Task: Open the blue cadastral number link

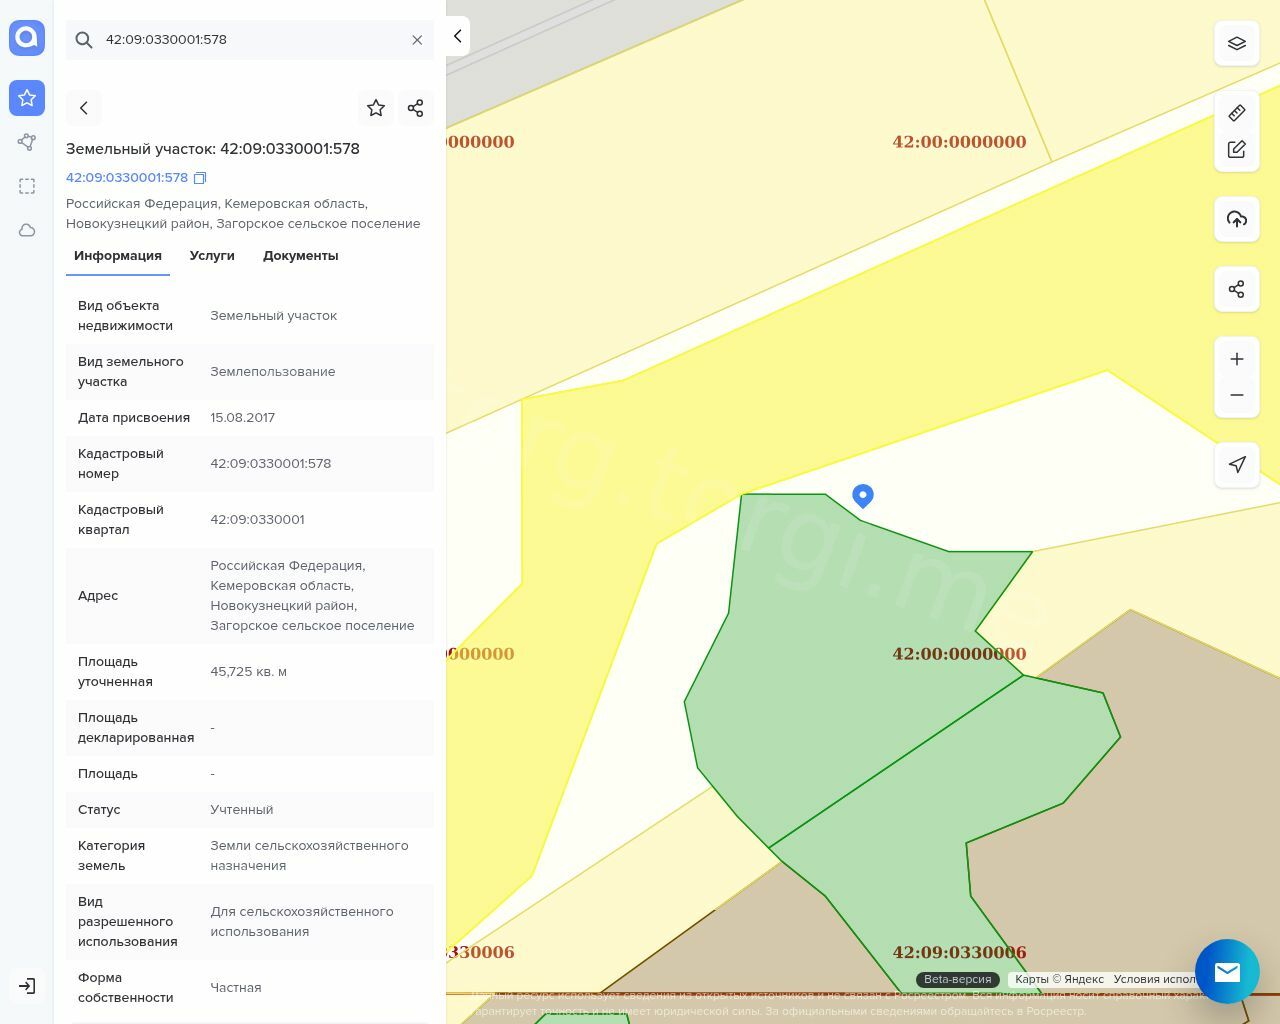Action: point(127,178)
